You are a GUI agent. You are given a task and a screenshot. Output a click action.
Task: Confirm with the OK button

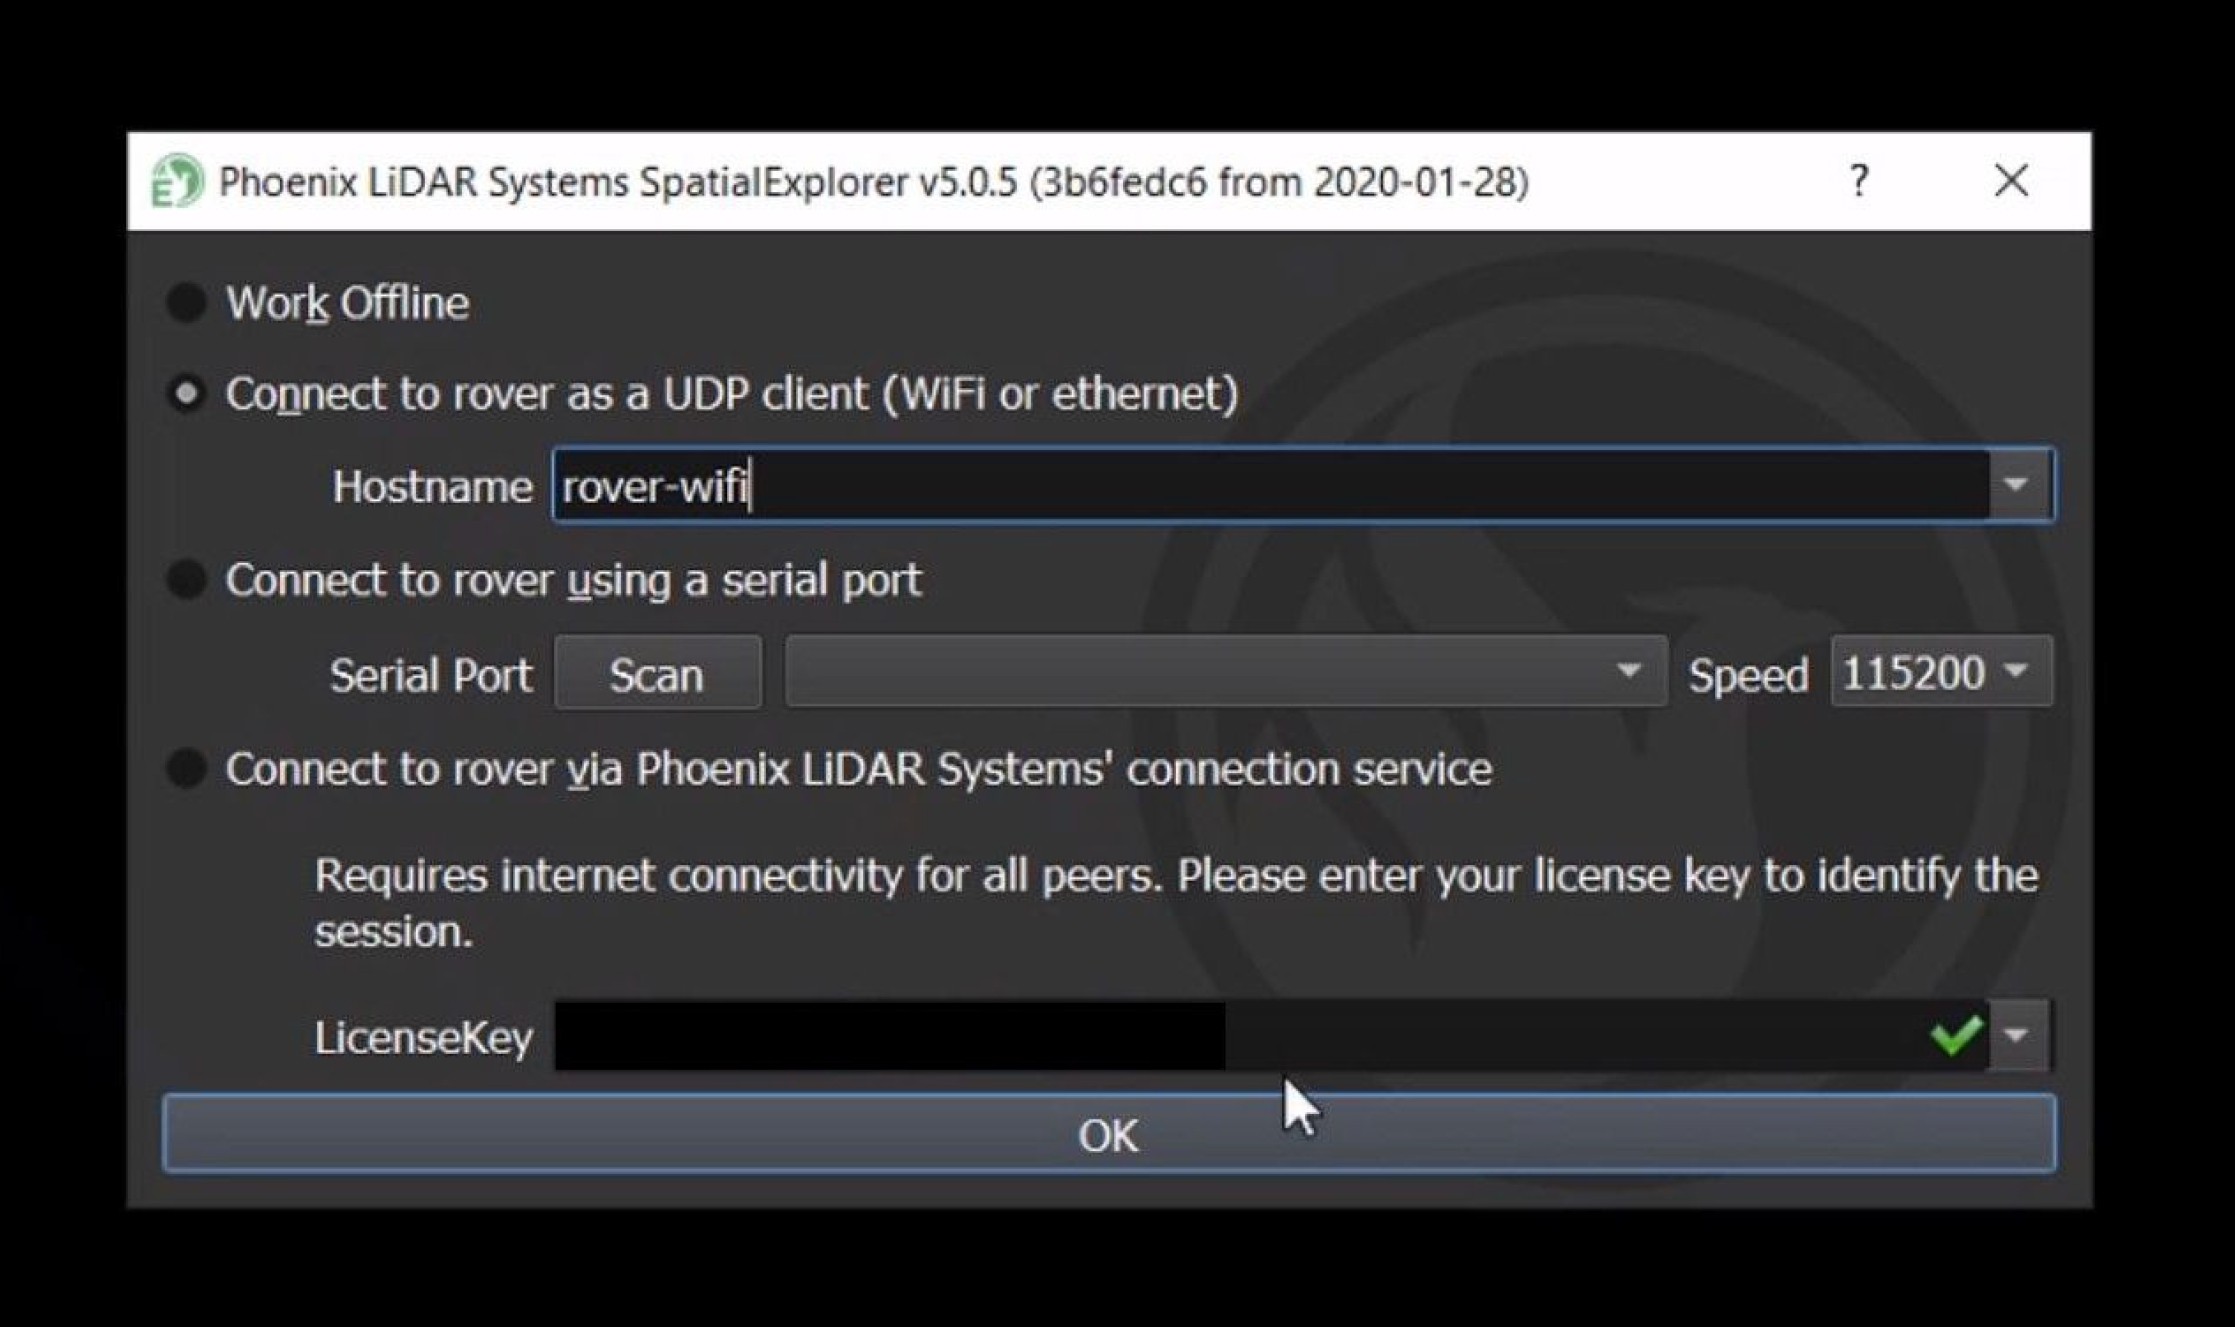1109,1134
